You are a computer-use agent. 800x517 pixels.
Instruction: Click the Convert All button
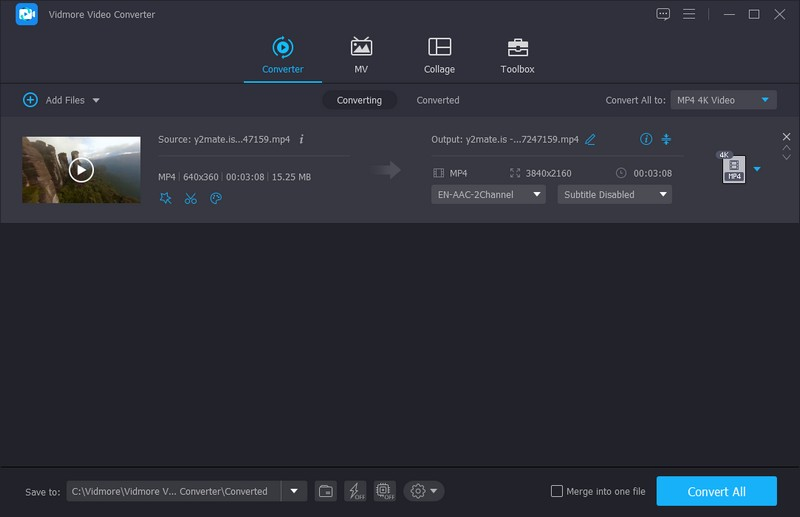(716, 491)
